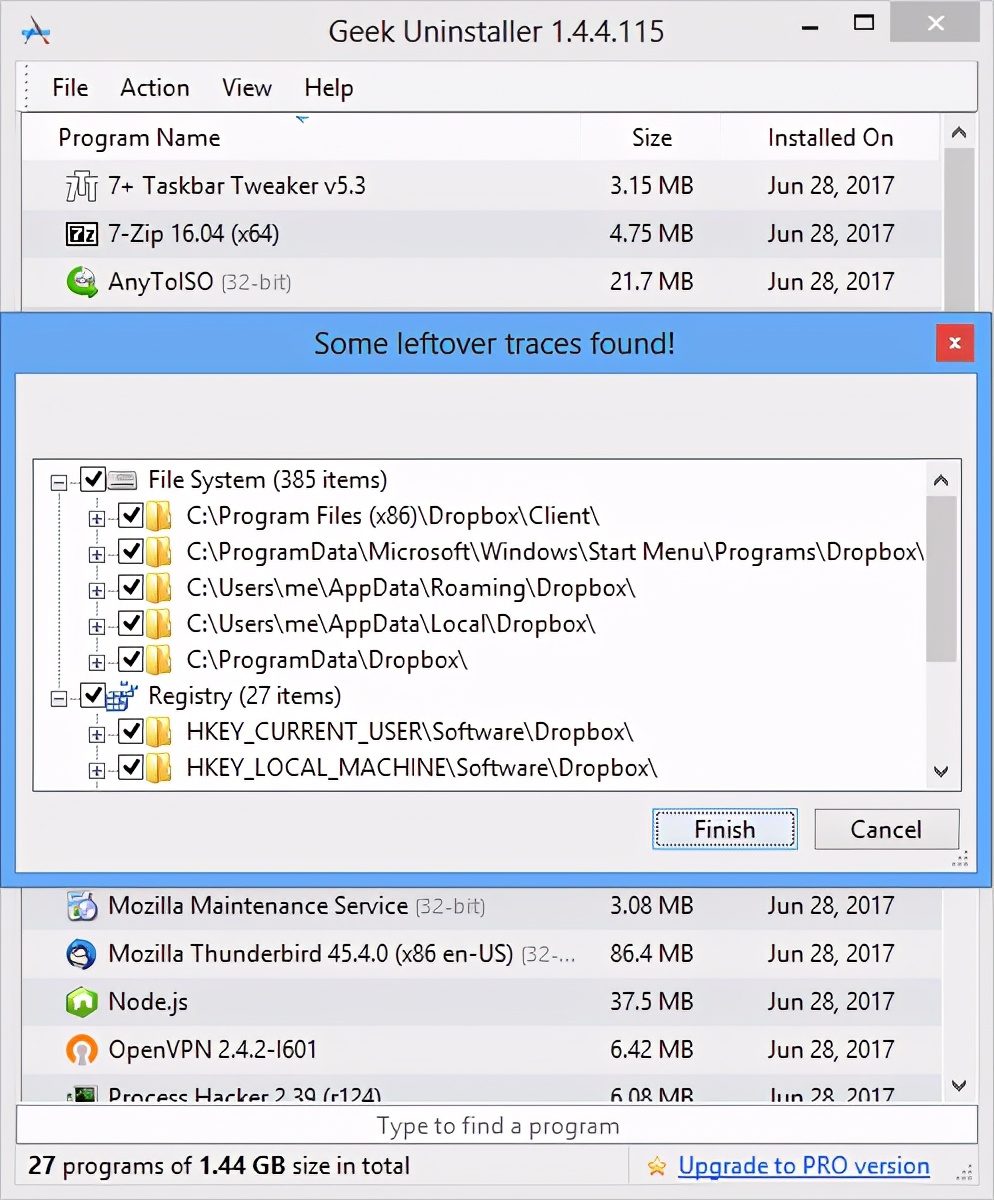
Task: Uncheck the C:\ProgramData\Dropbox\ checkbox
Action: point(131,660)
